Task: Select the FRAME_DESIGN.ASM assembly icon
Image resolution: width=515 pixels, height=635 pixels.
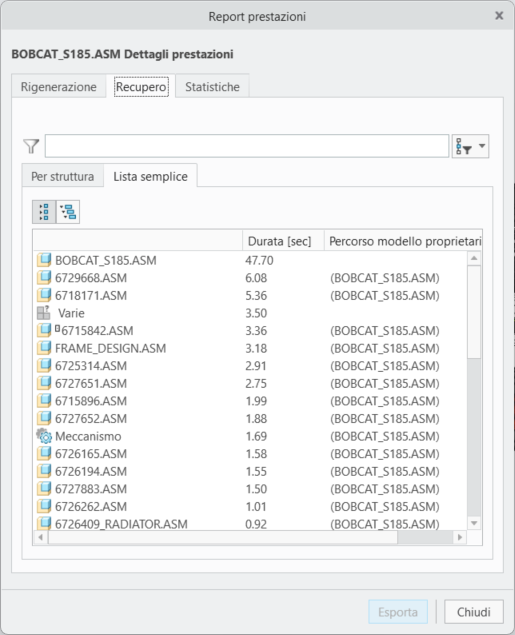Action: point(44,348)
